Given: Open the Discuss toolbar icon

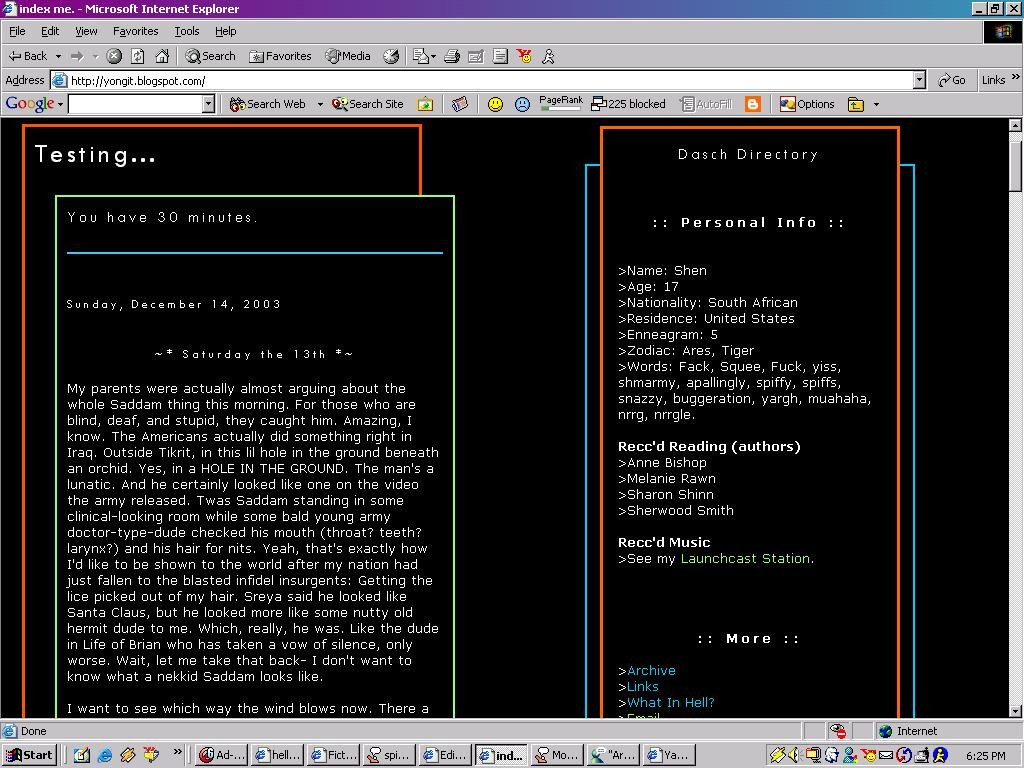Looking at the screenshot, I should [x=500, y=56].
